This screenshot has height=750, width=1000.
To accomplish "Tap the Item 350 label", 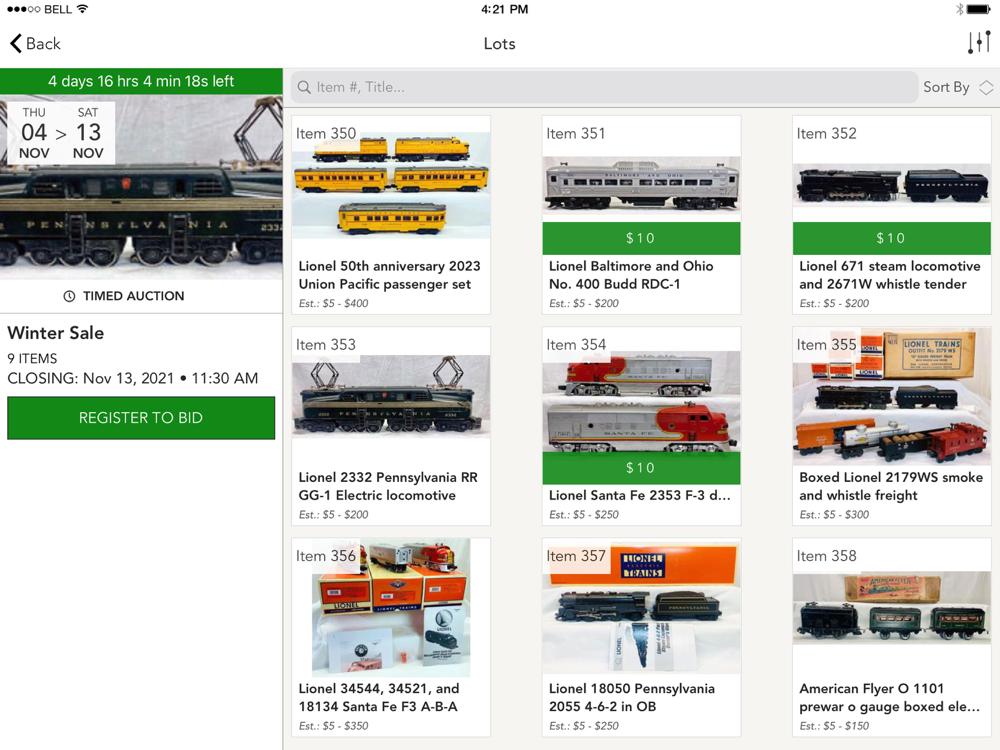I will (326, 133).
